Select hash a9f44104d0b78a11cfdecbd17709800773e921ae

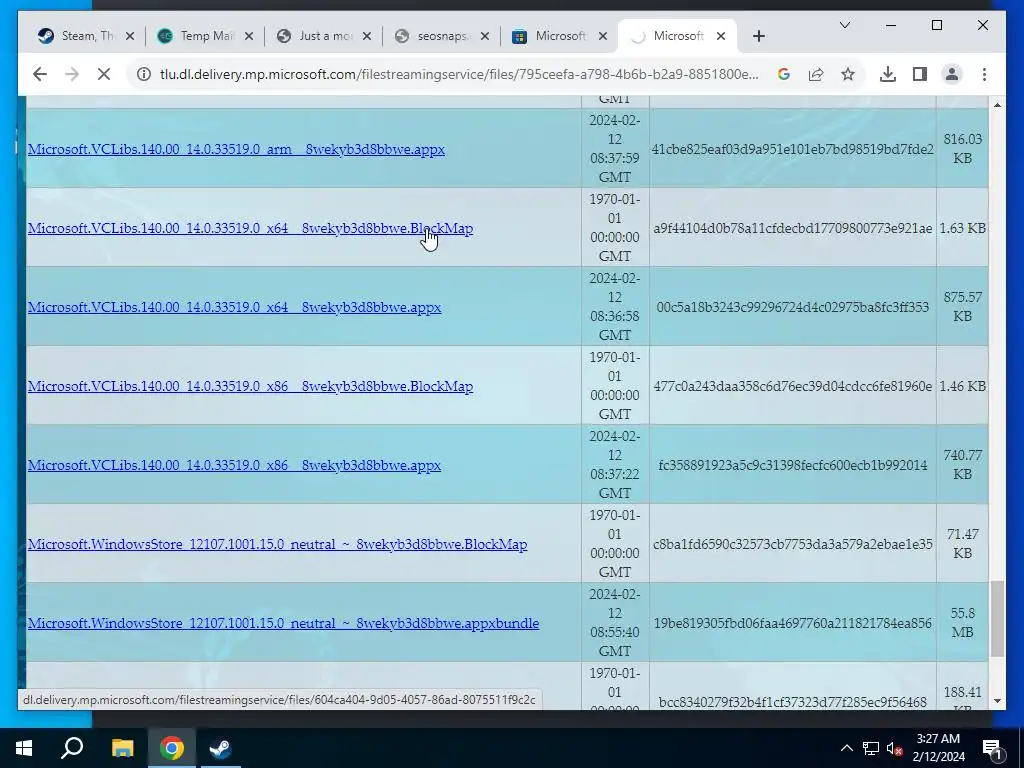(793, 229)
